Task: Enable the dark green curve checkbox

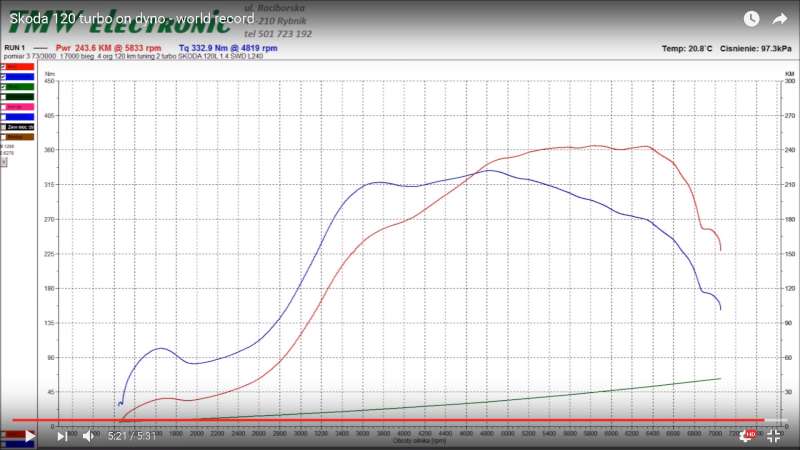Action: [x=3, y=96]
